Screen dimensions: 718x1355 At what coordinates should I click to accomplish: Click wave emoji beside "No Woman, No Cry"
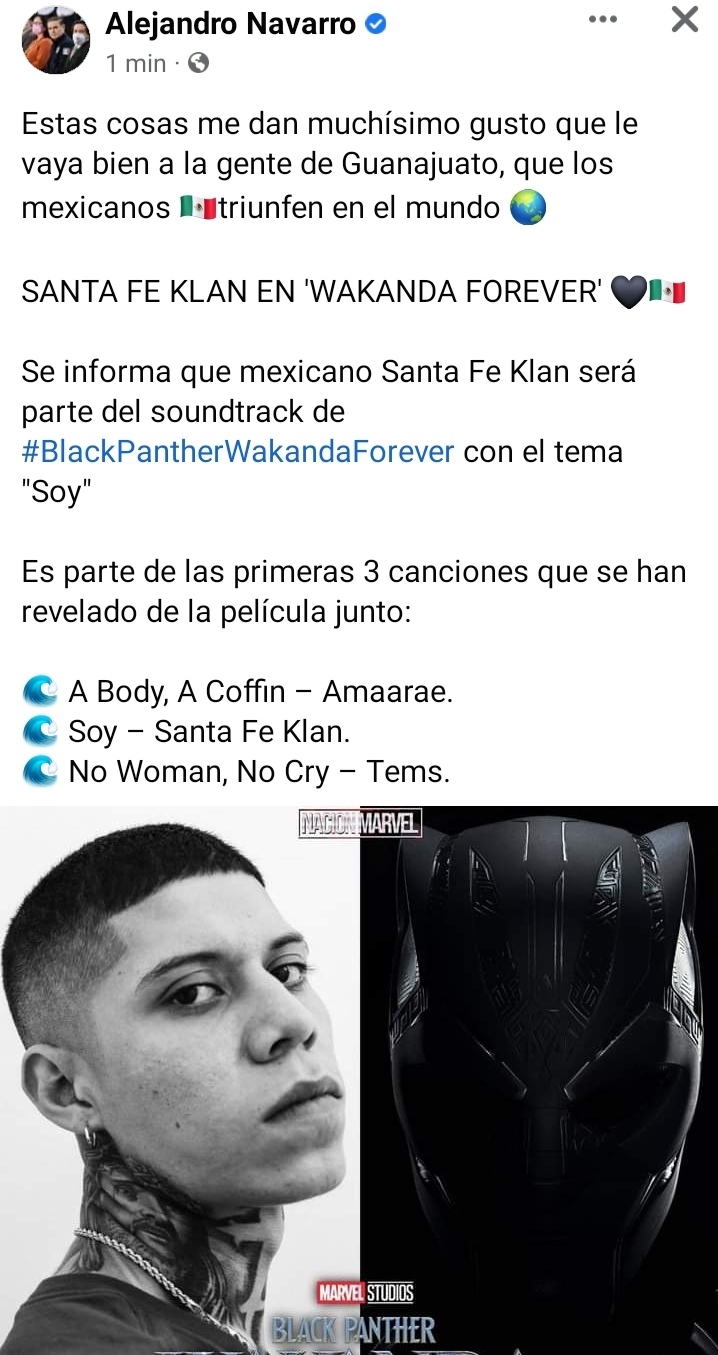(40, 771)
